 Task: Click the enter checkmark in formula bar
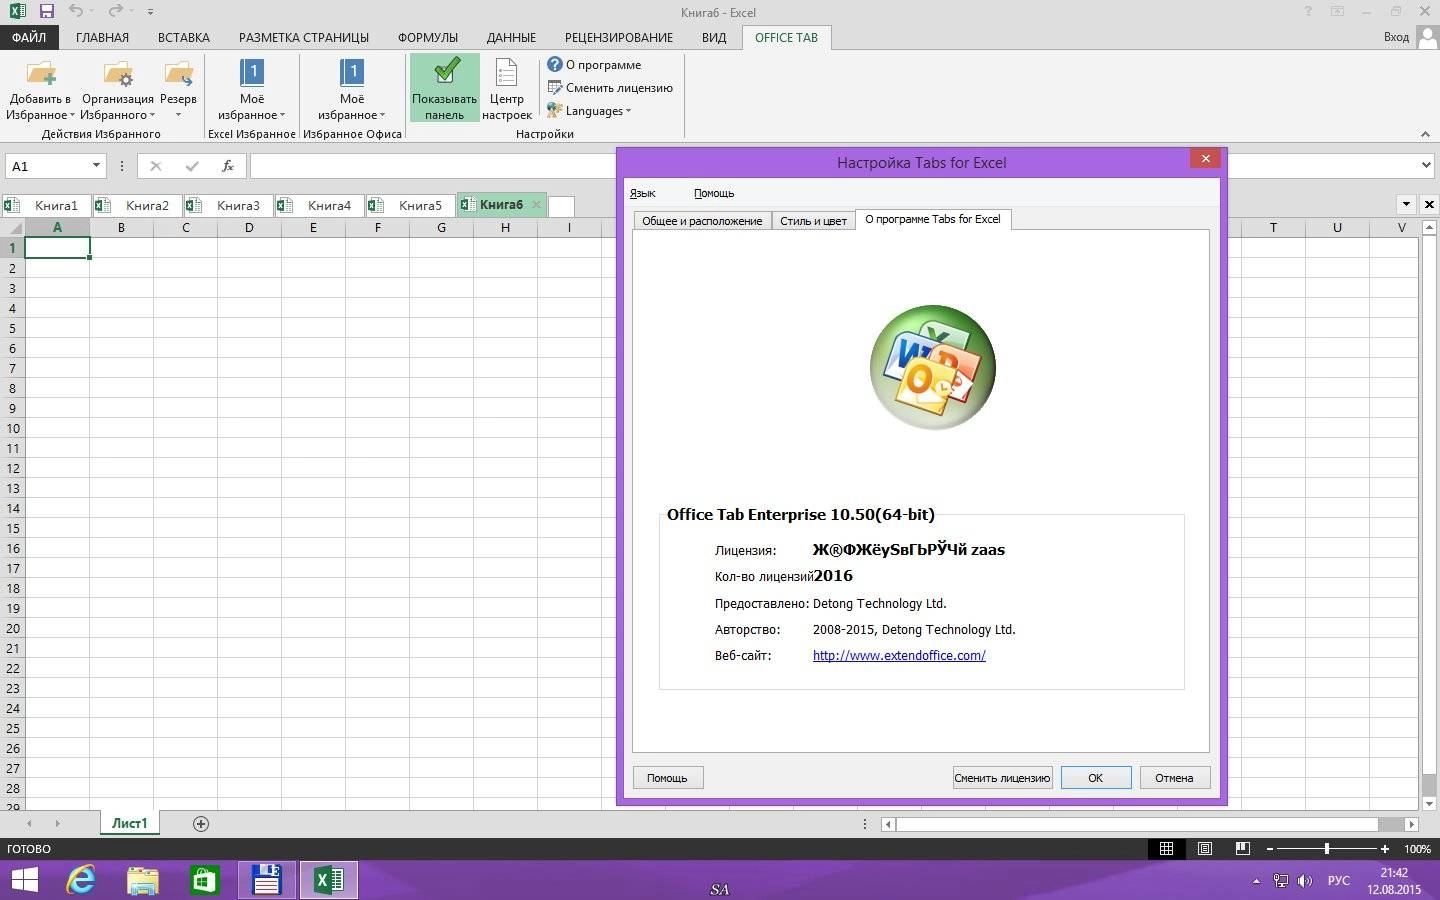(x=192, y=166)
